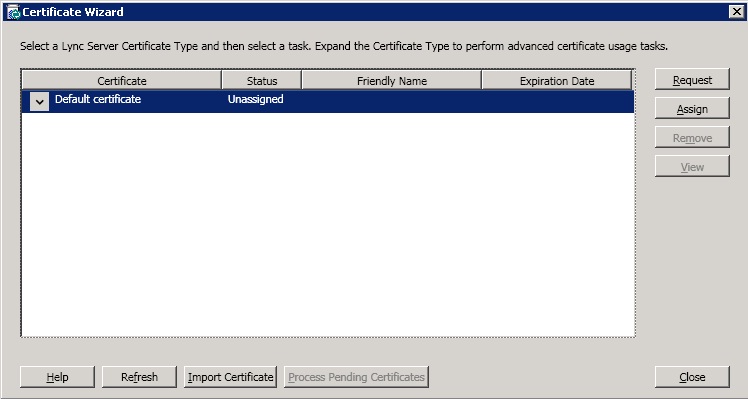The image size is (748, 399).
Task: Click the Expiration Date column header
Action: [x=557, y=80]
